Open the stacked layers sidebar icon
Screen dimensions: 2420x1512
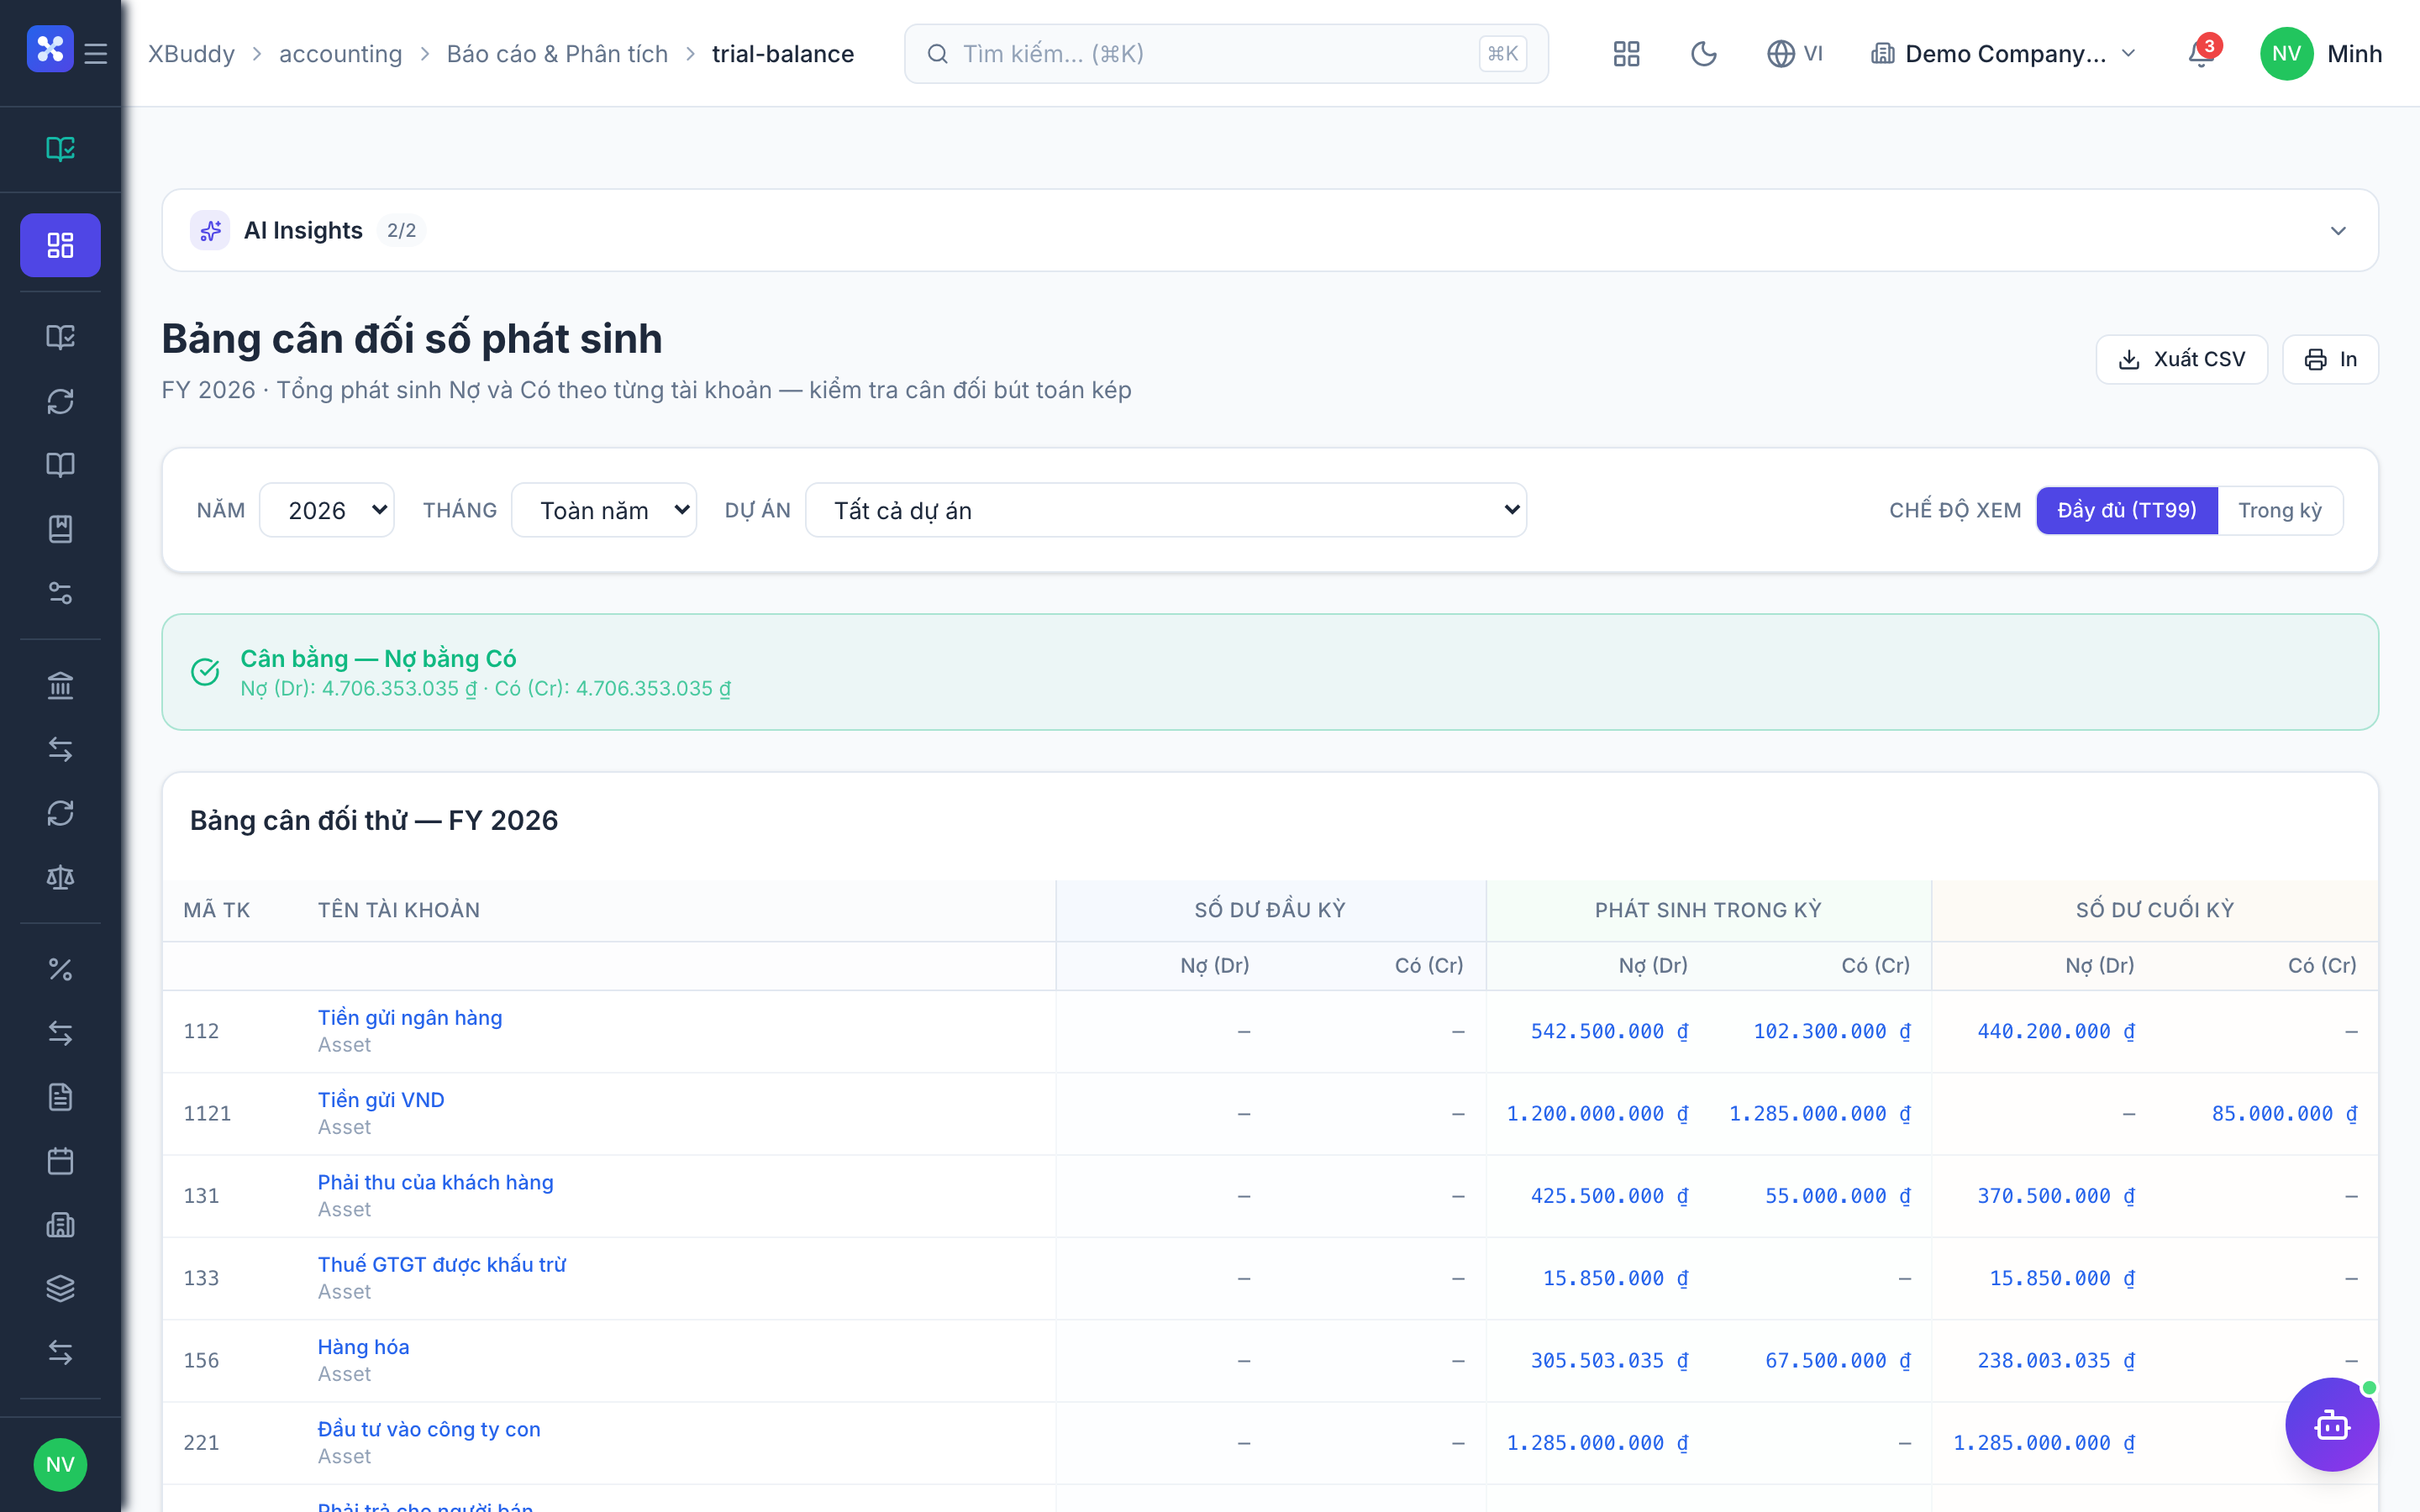(x=61, y=1289)
